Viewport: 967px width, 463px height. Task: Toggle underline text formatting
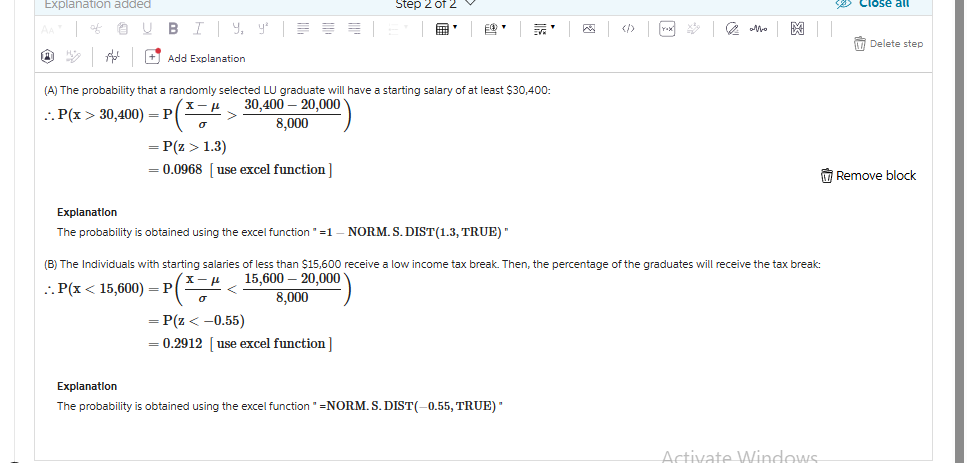tap(147, 28)
